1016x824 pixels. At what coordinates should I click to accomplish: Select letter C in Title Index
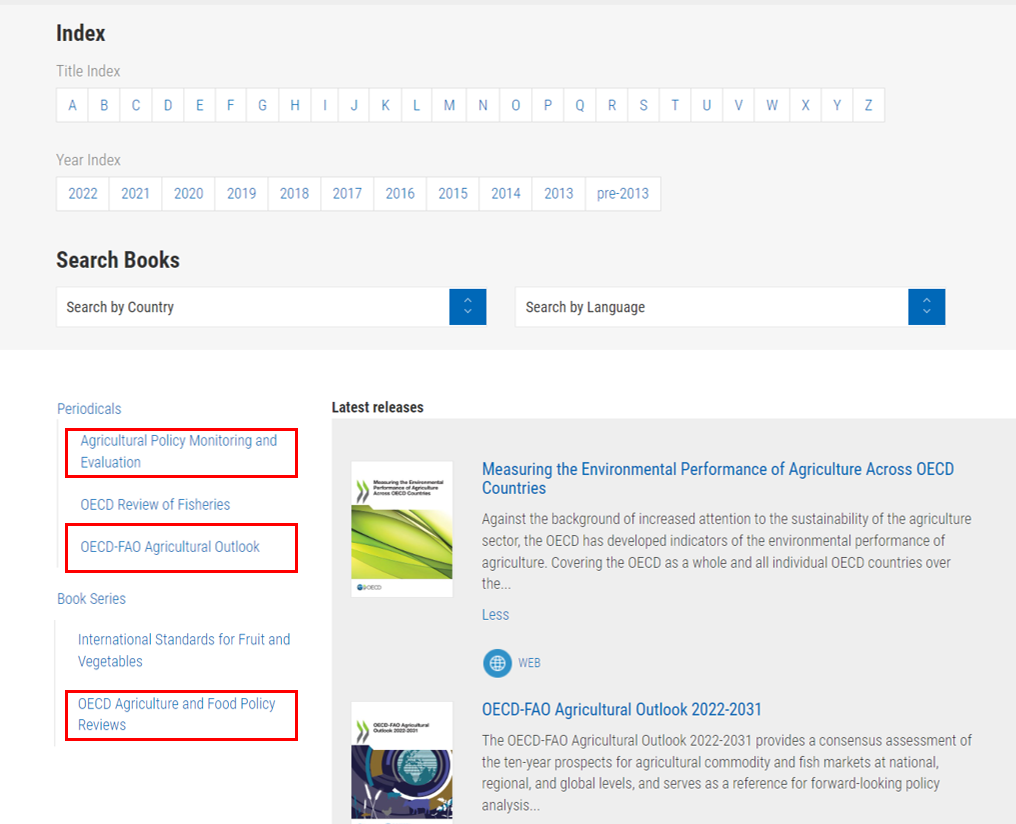pos(136,105)
